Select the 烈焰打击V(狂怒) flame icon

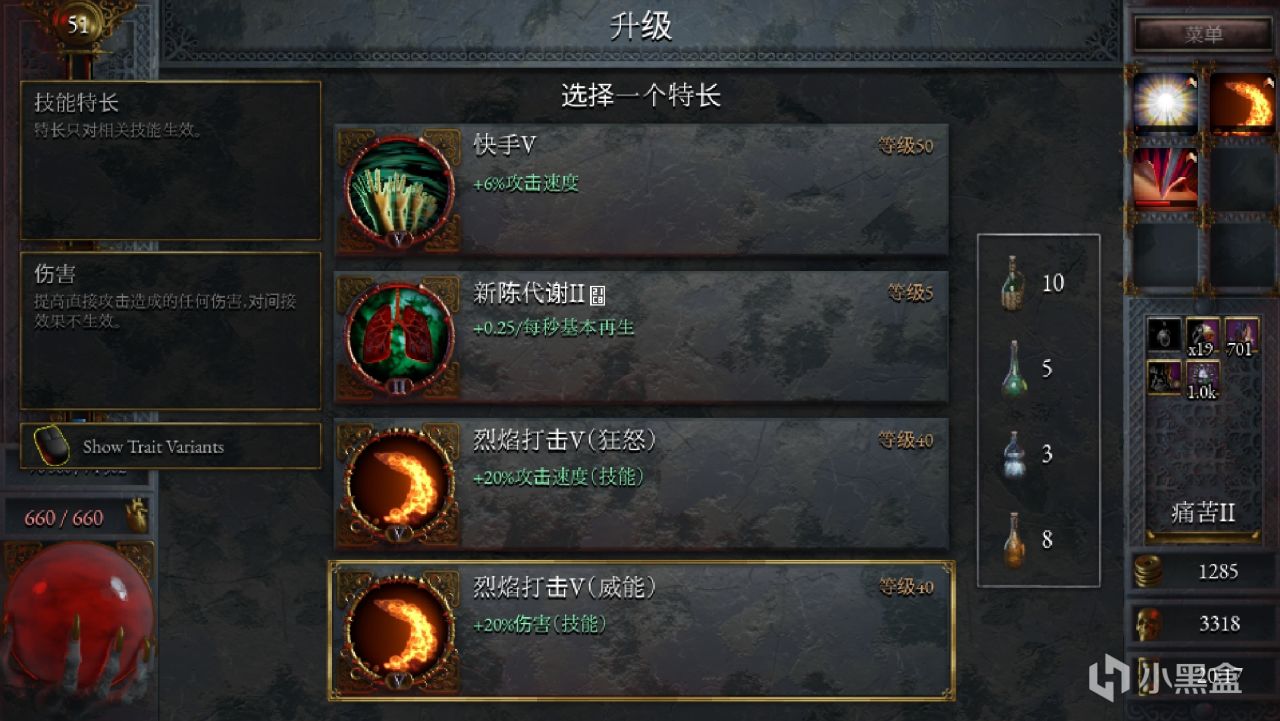[398, 485]
